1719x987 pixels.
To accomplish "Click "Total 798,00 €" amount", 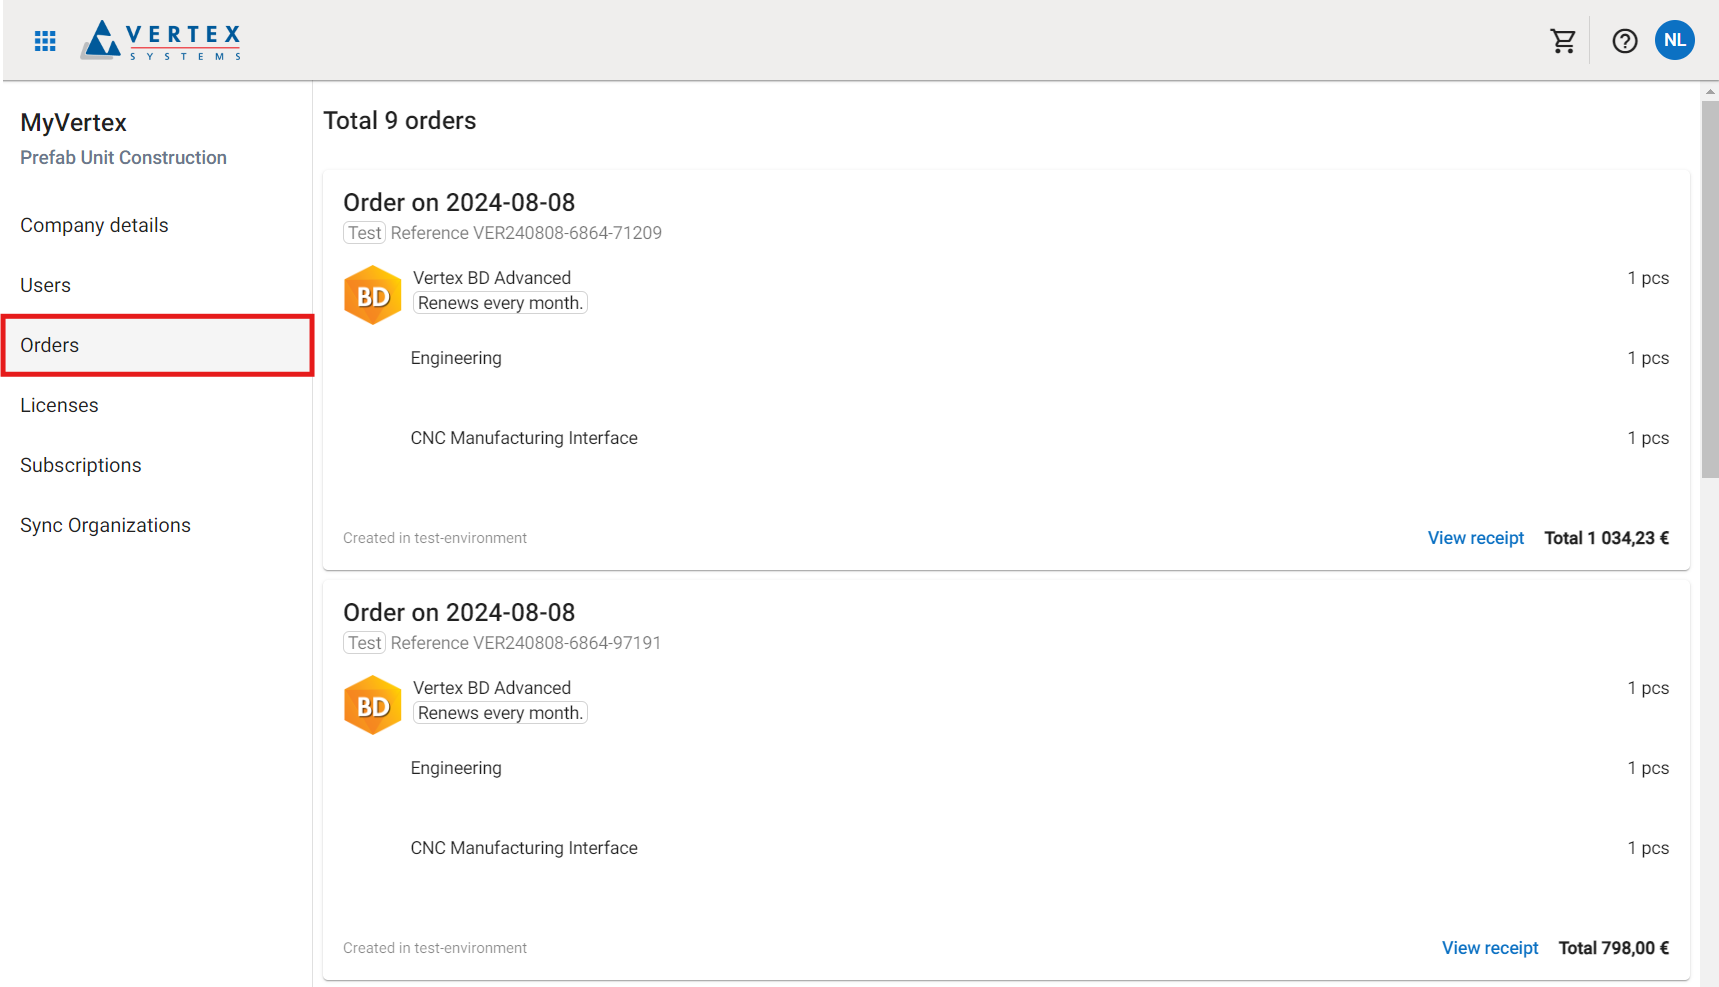I will coord(1614,948).
